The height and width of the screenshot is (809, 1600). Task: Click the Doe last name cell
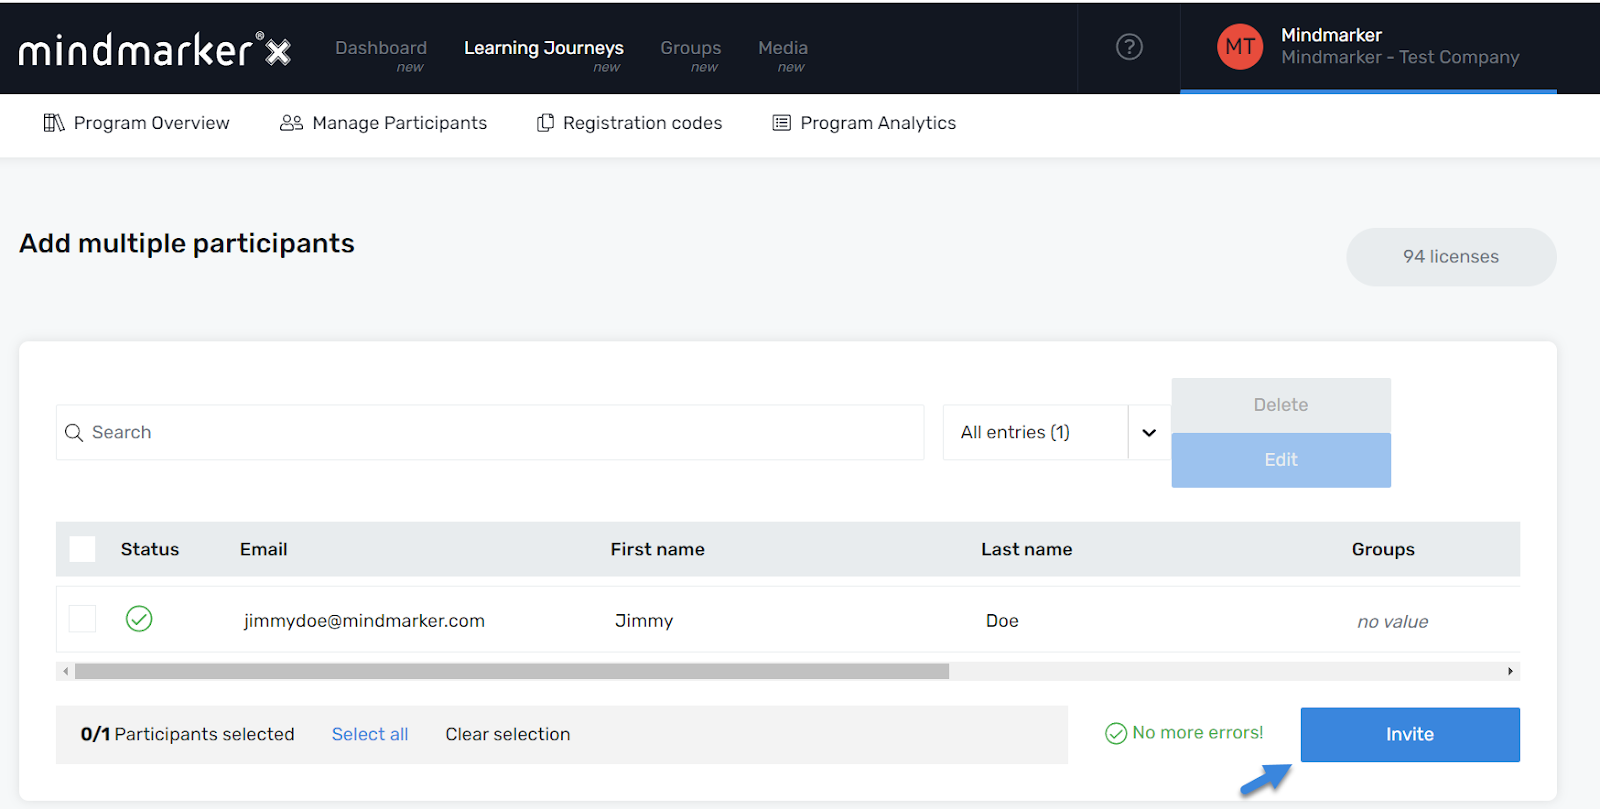(1002, 621)
